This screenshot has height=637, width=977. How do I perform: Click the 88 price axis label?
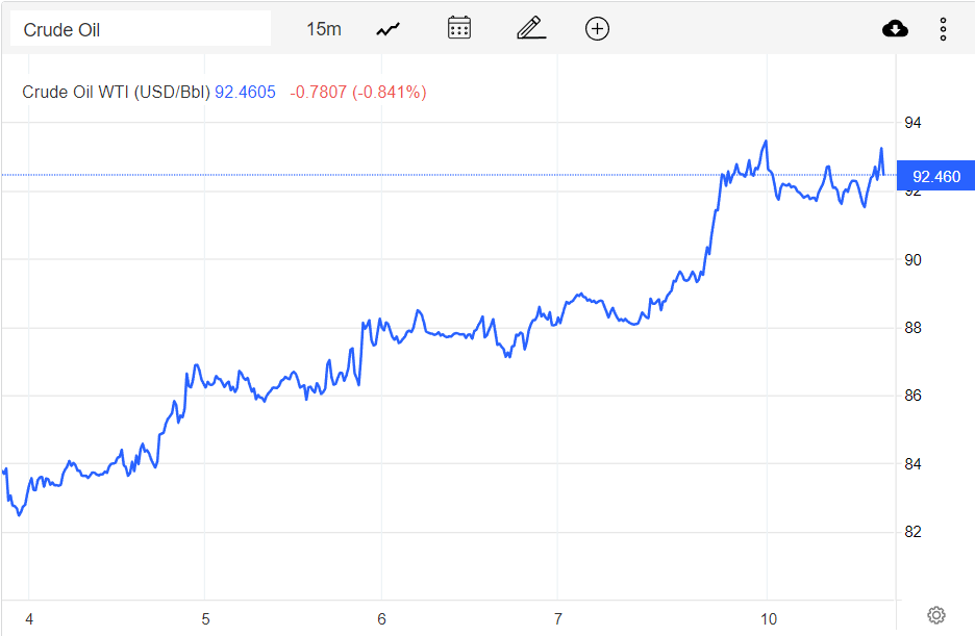(x=912, y=328)
